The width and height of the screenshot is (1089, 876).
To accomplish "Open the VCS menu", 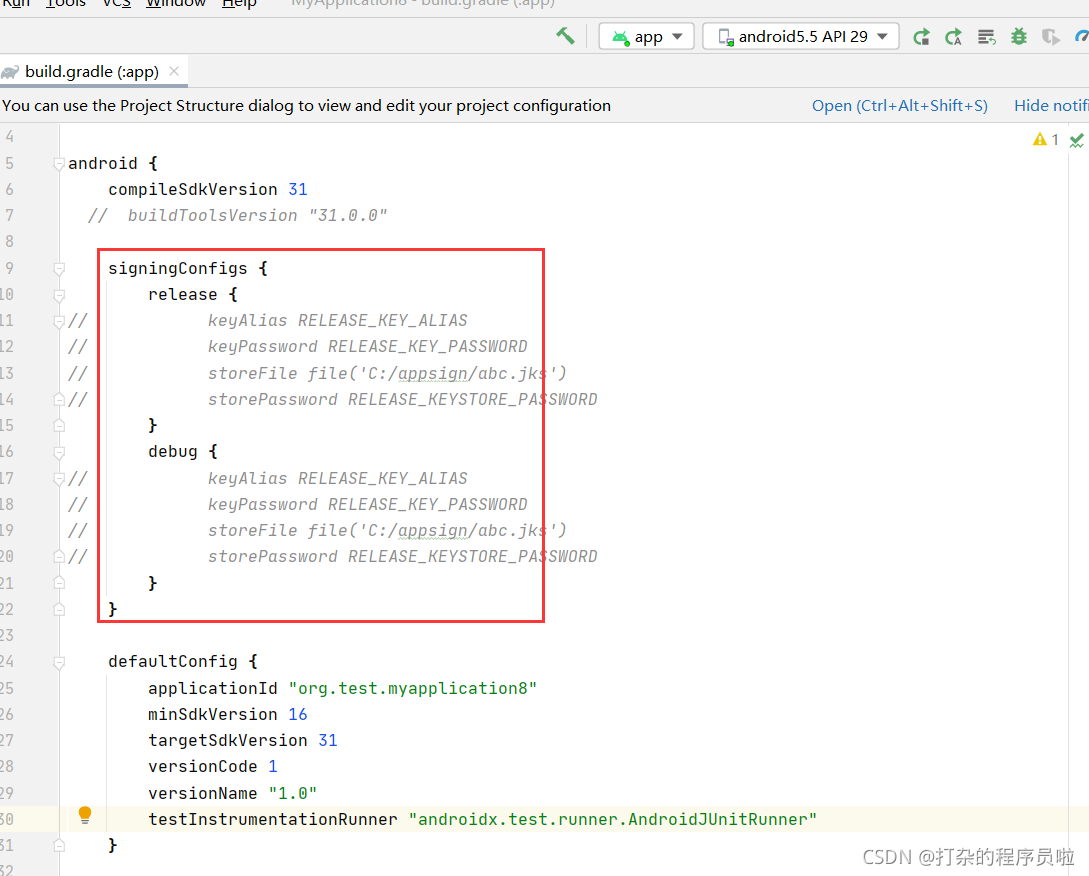I will click(x=117, y=3).
